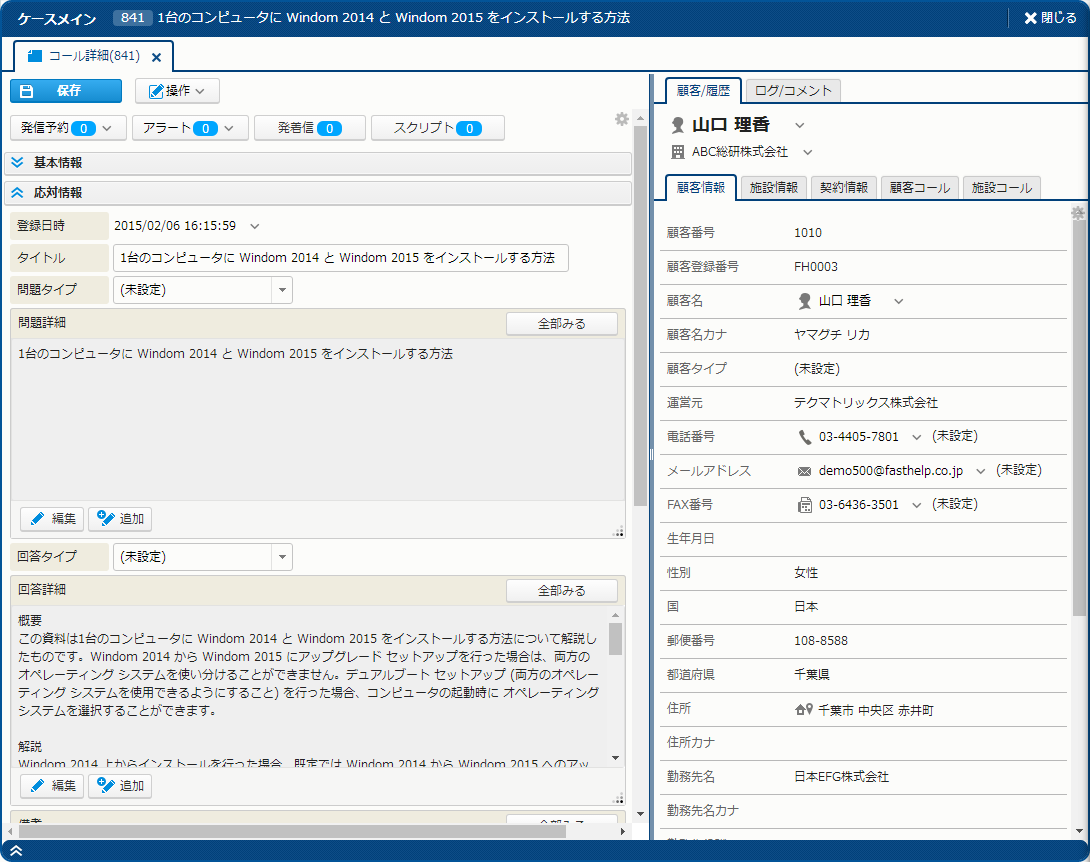Close the コール詳細(841) tab with the x
1090x862 pixels.
pos(156,57)
